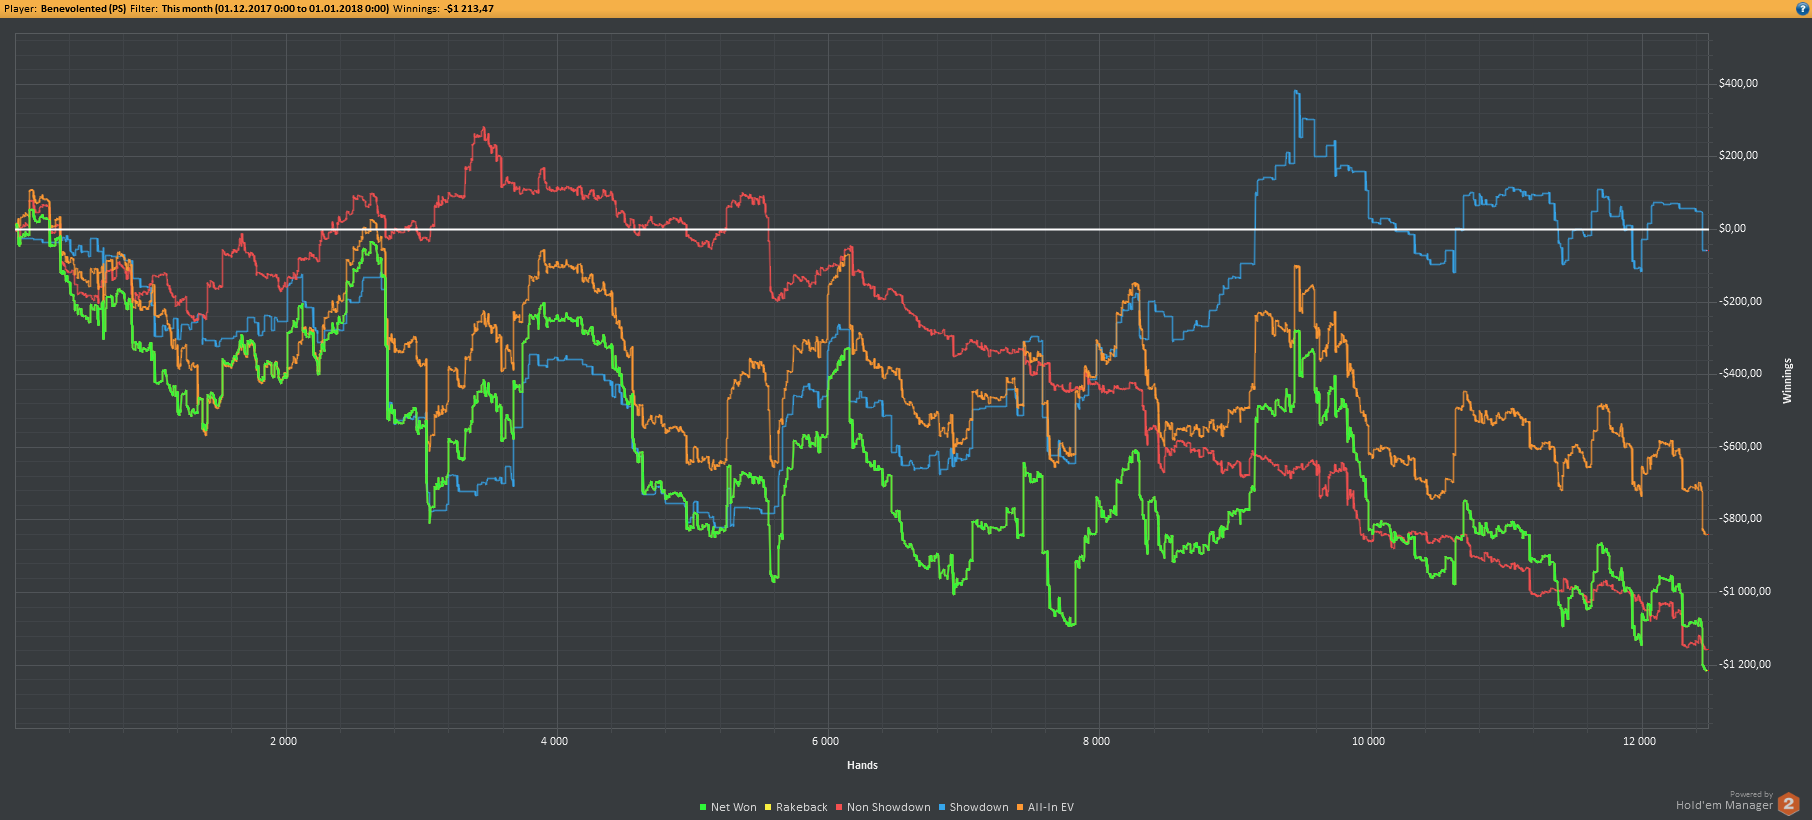Click the This month date filter text
Viewport: 1812px width, 820px height.
coord(275,9)
